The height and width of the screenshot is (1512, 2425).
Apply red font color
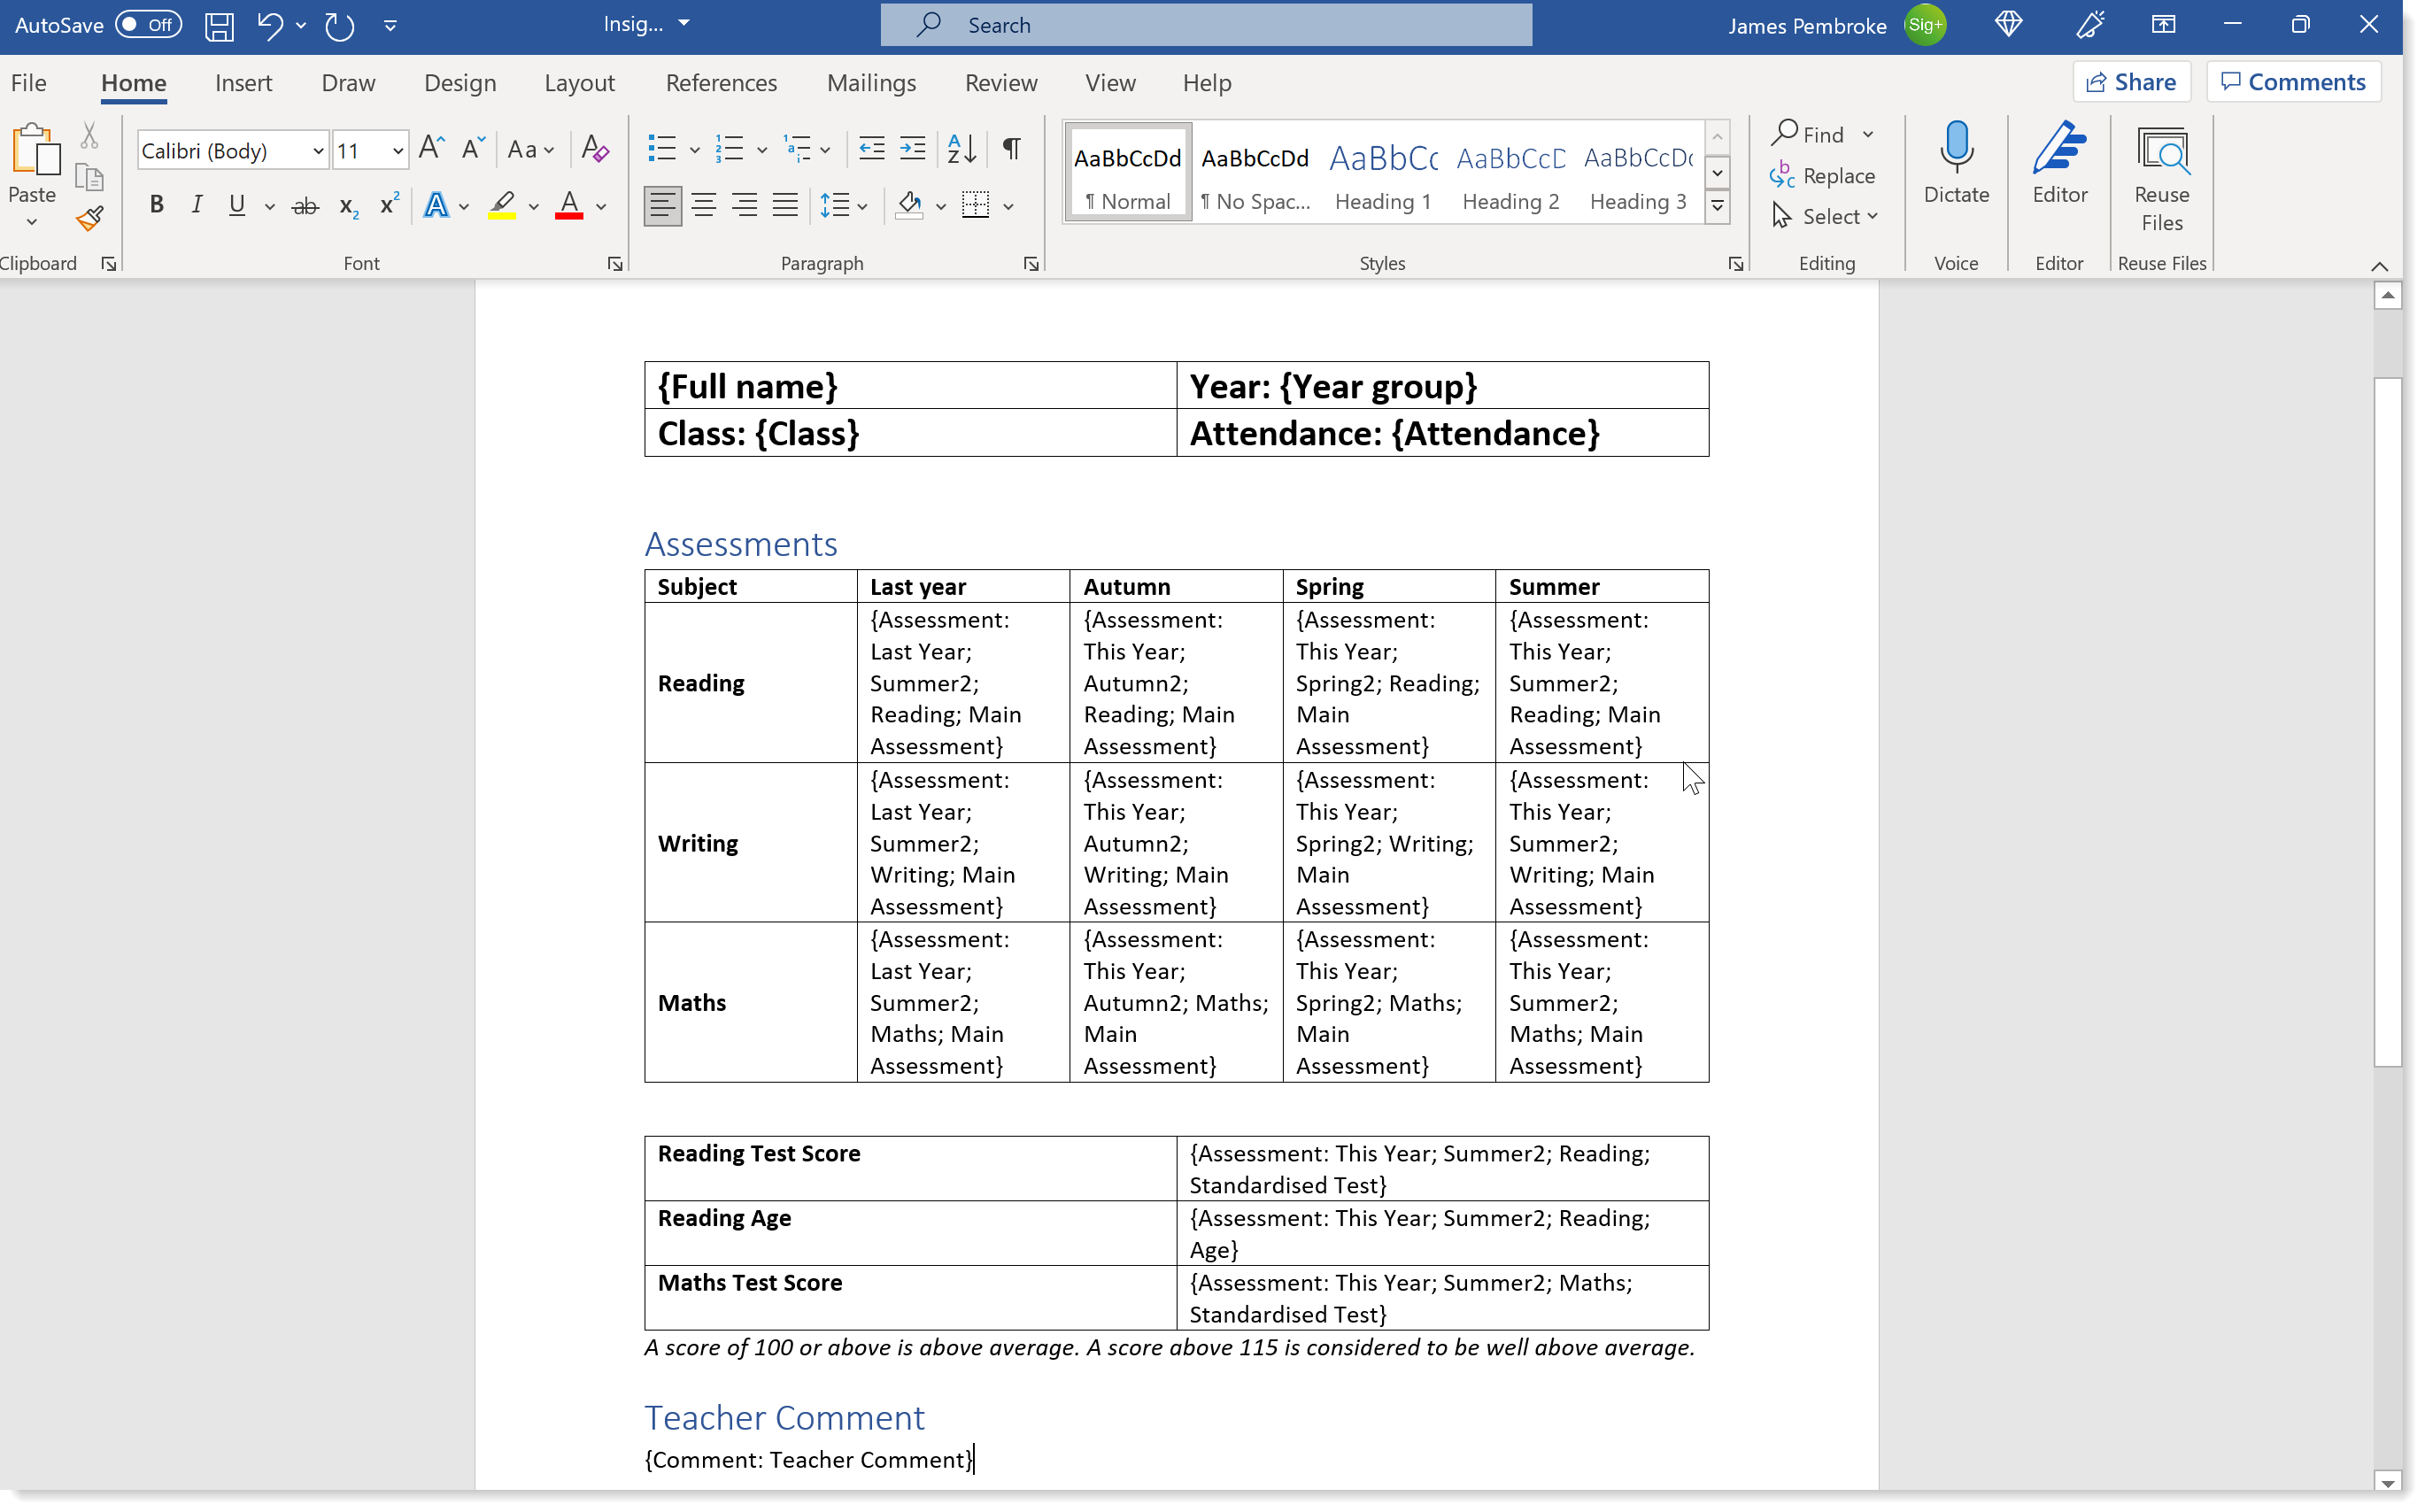(x=569, y=206)
